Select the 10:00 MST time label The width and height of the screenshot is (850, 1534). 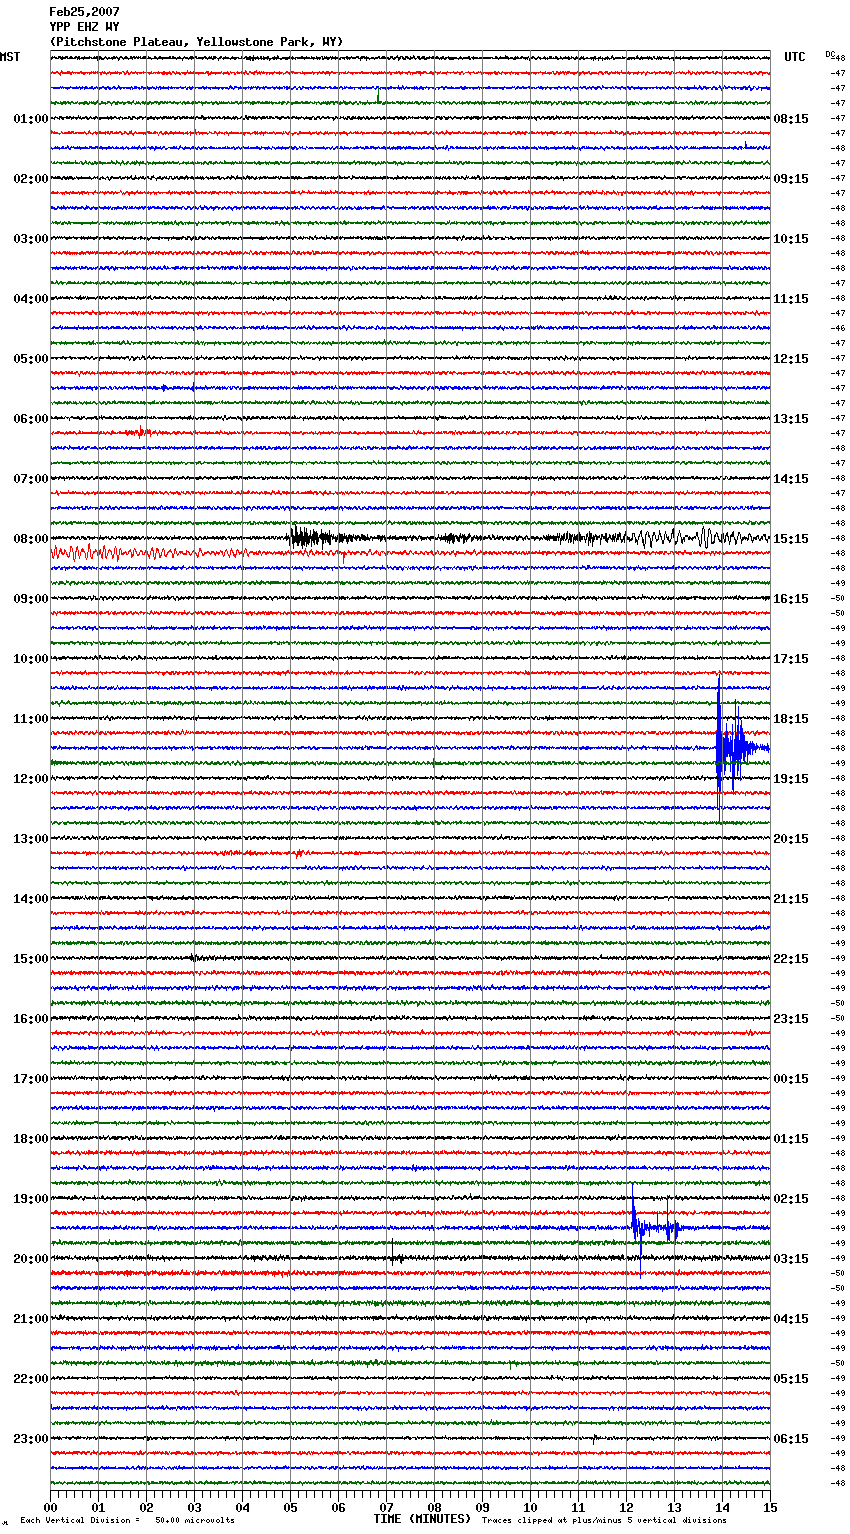(31, 659)
